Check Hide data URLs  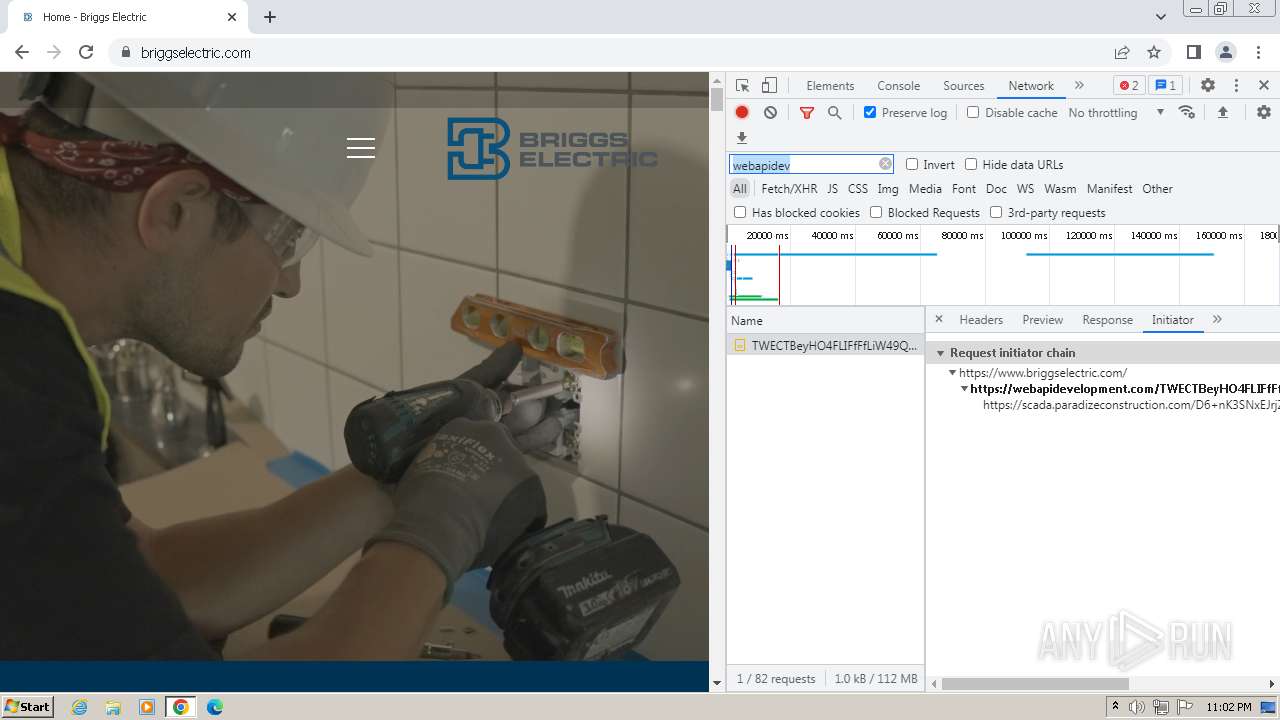(x=971, y=164)
